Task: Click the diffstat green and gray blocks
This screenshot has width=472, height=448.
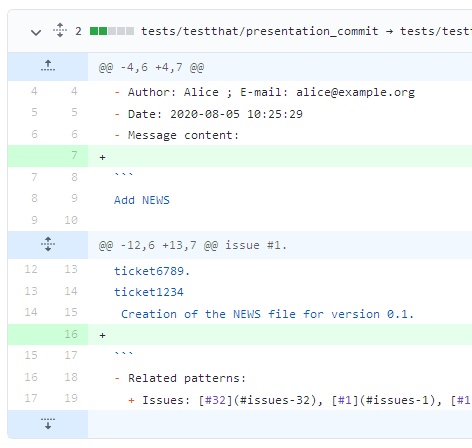Action: (x=112, y=31)
